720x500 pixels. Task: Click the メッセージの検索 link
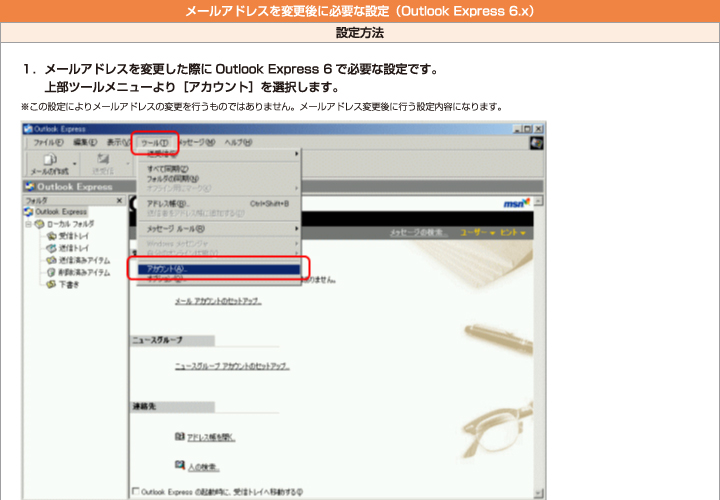tap(419, 233)
